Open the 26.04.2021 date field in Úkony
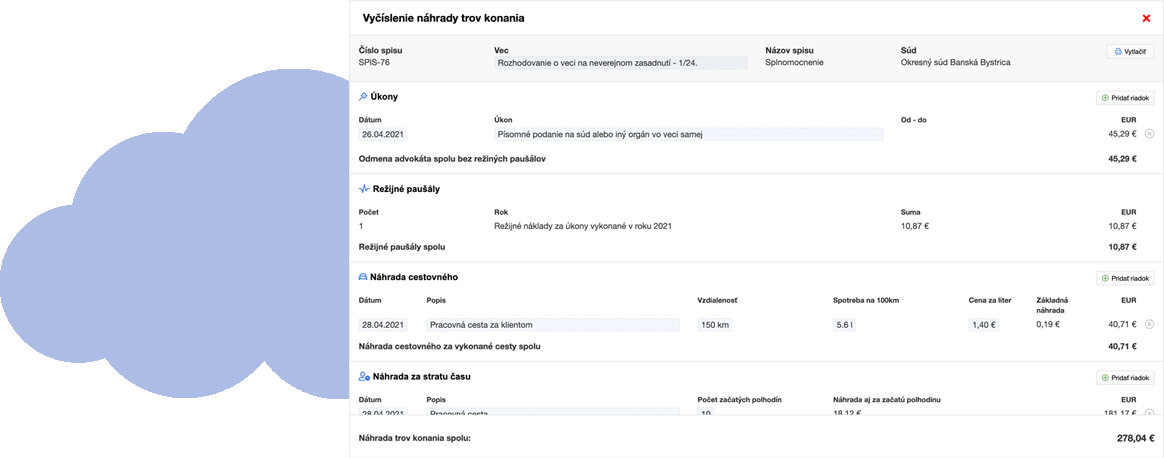Image resolution: width=1164 pixels, height=458 pixels. (383, 134)
